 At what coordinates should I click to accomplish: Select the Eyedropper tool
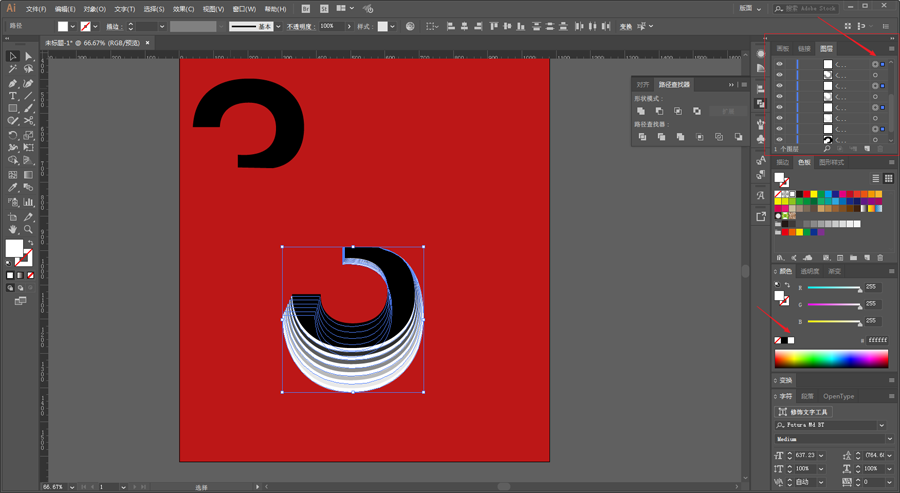coord(13,188)
